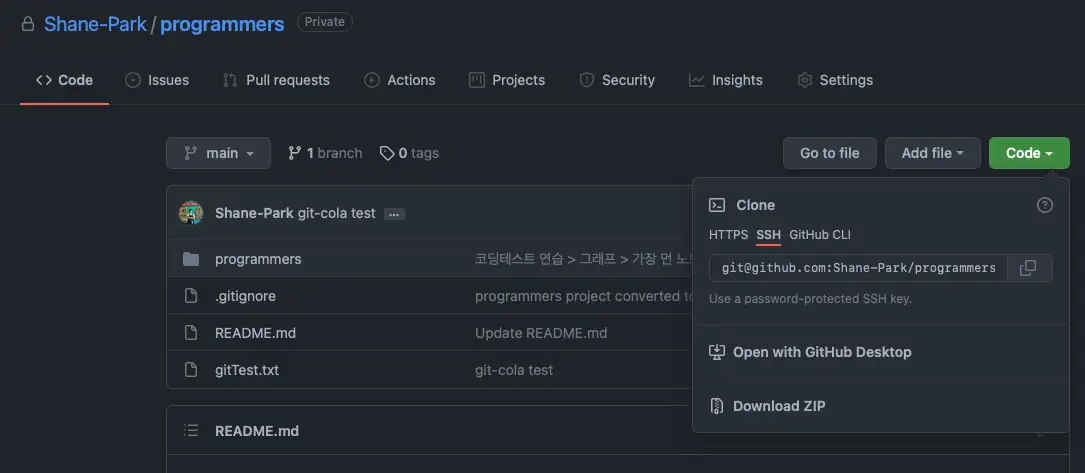Viewport: 1085px width, 473px height.
Task: Open the main branch dropdown
Action: tap(218, 153)
